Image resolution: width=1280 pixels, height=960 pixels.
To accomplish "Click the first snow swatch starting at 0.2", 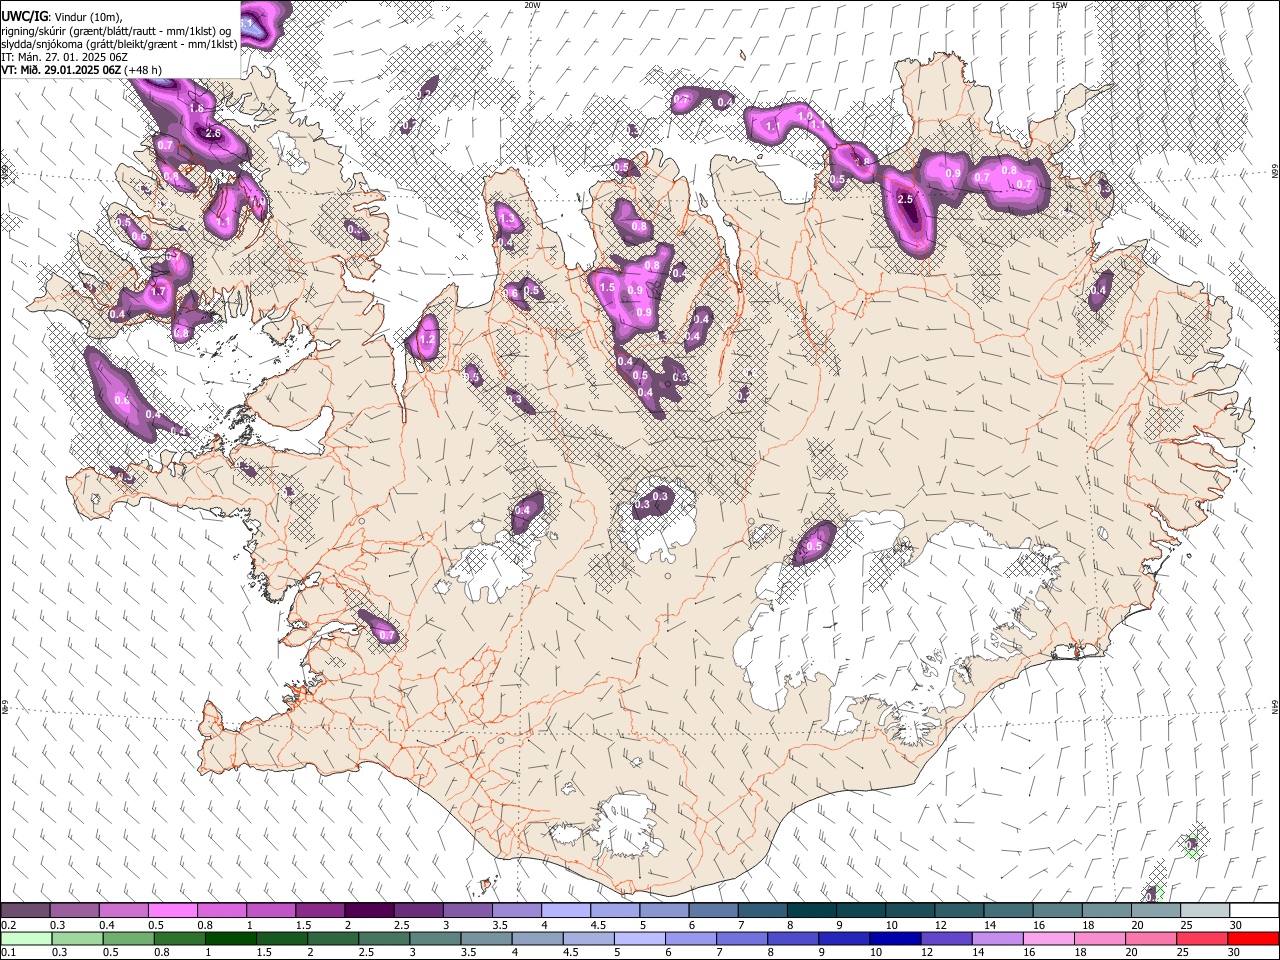I will pyautogui.click(x=25, y=911).
